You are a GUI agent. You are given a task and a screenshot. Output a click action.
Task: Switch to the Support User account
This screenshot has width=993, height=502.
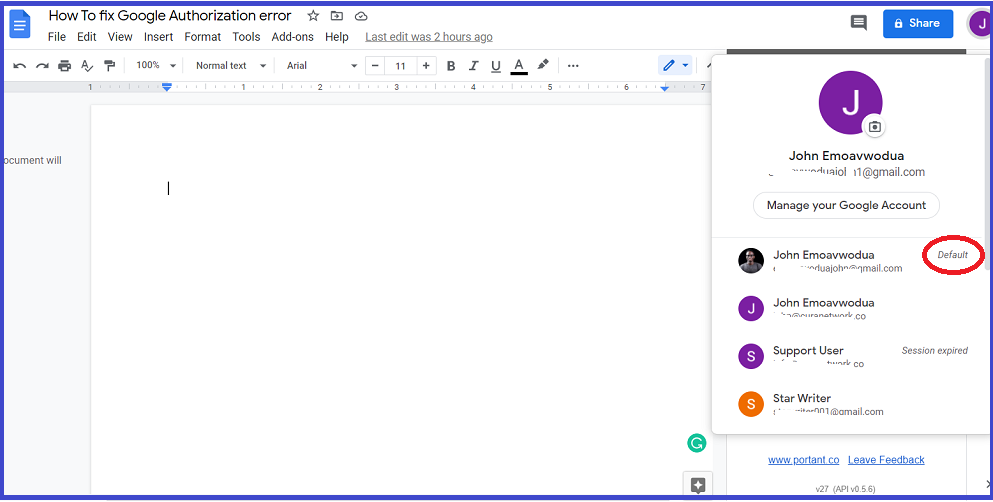(x=849, y=356)
